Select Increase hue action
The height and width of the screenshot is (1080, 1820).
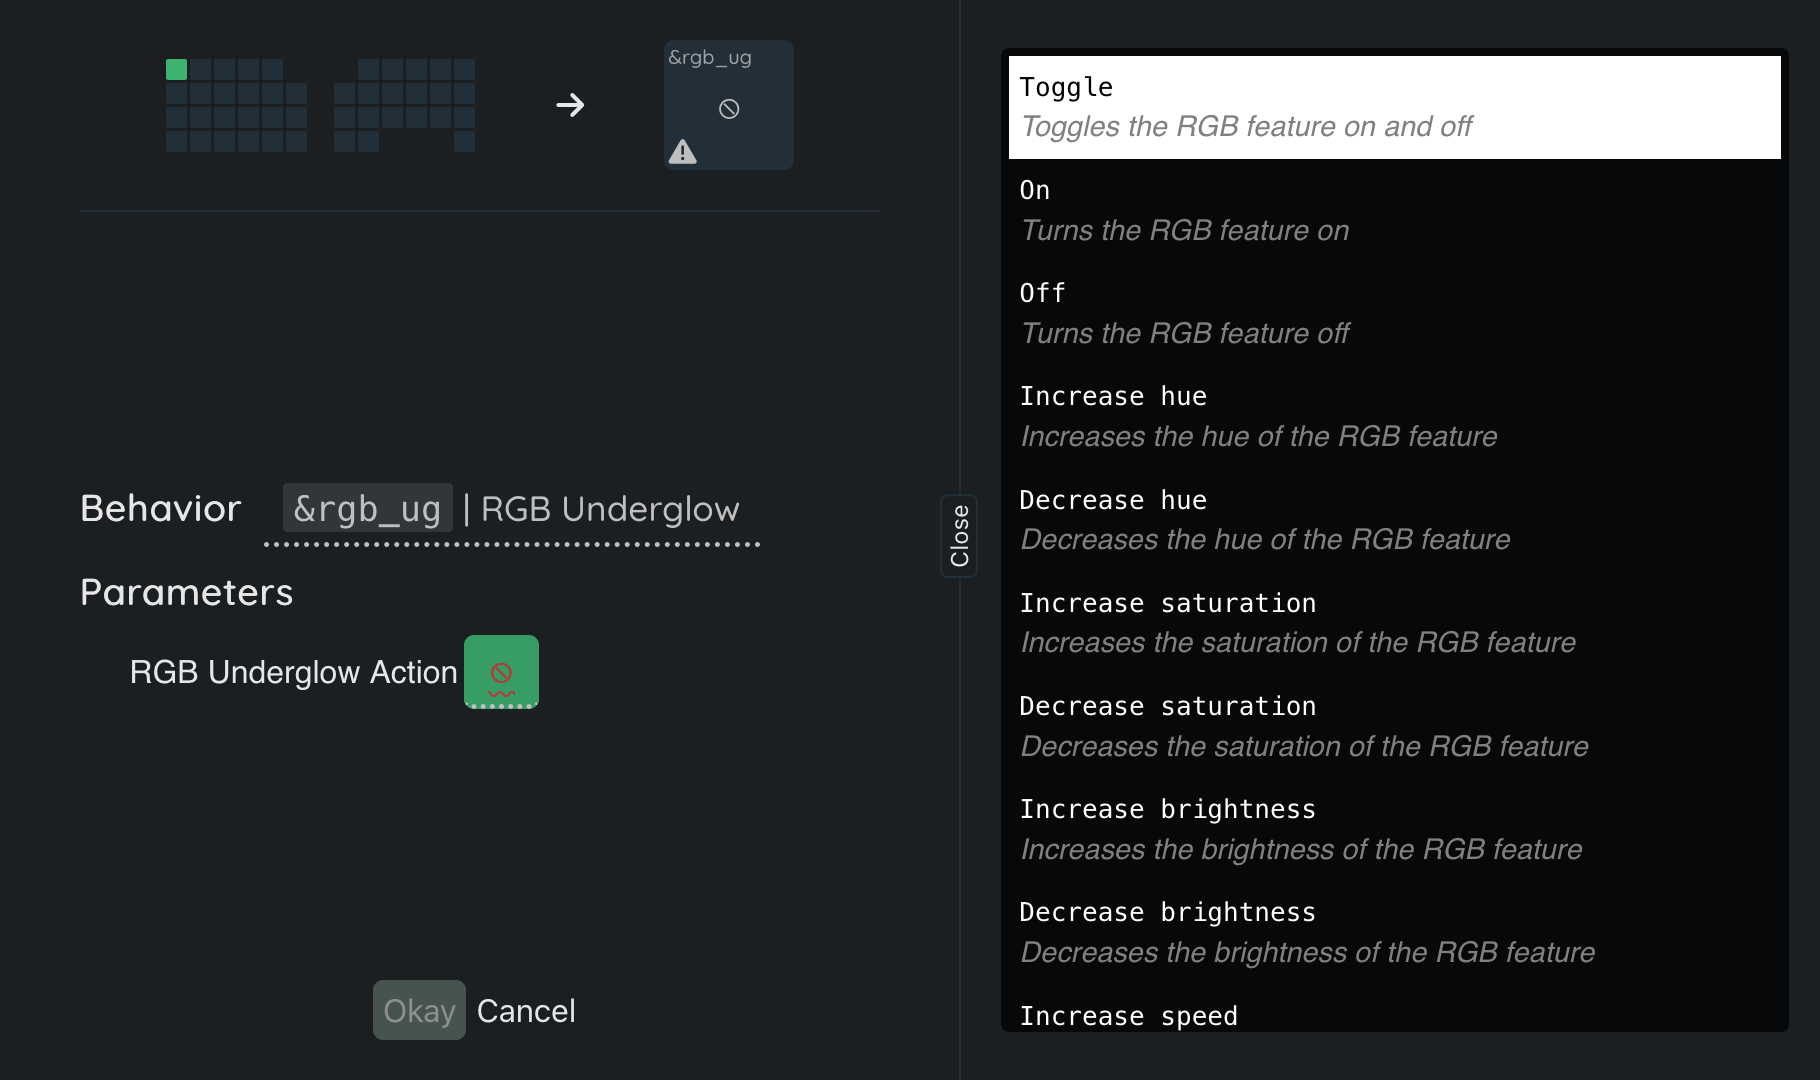coord(1394,416)
